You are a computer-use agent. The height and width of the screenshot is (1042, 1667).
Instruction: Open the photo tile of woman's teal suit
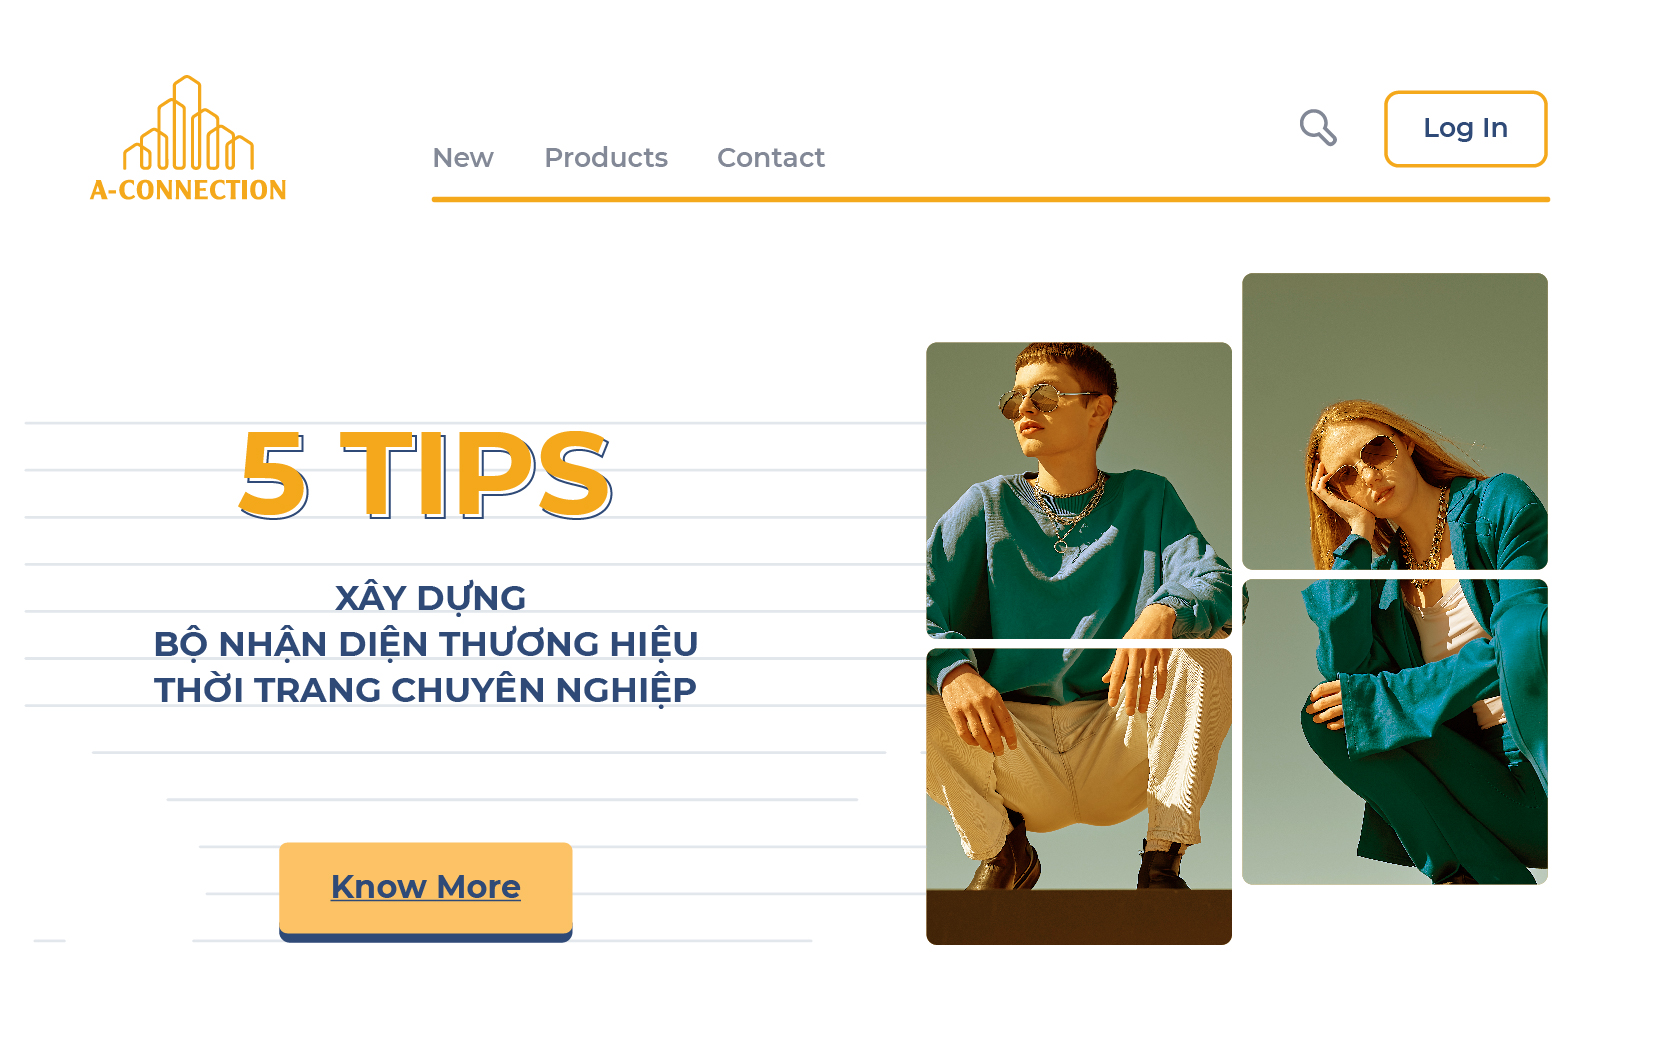coord(1395,732)
